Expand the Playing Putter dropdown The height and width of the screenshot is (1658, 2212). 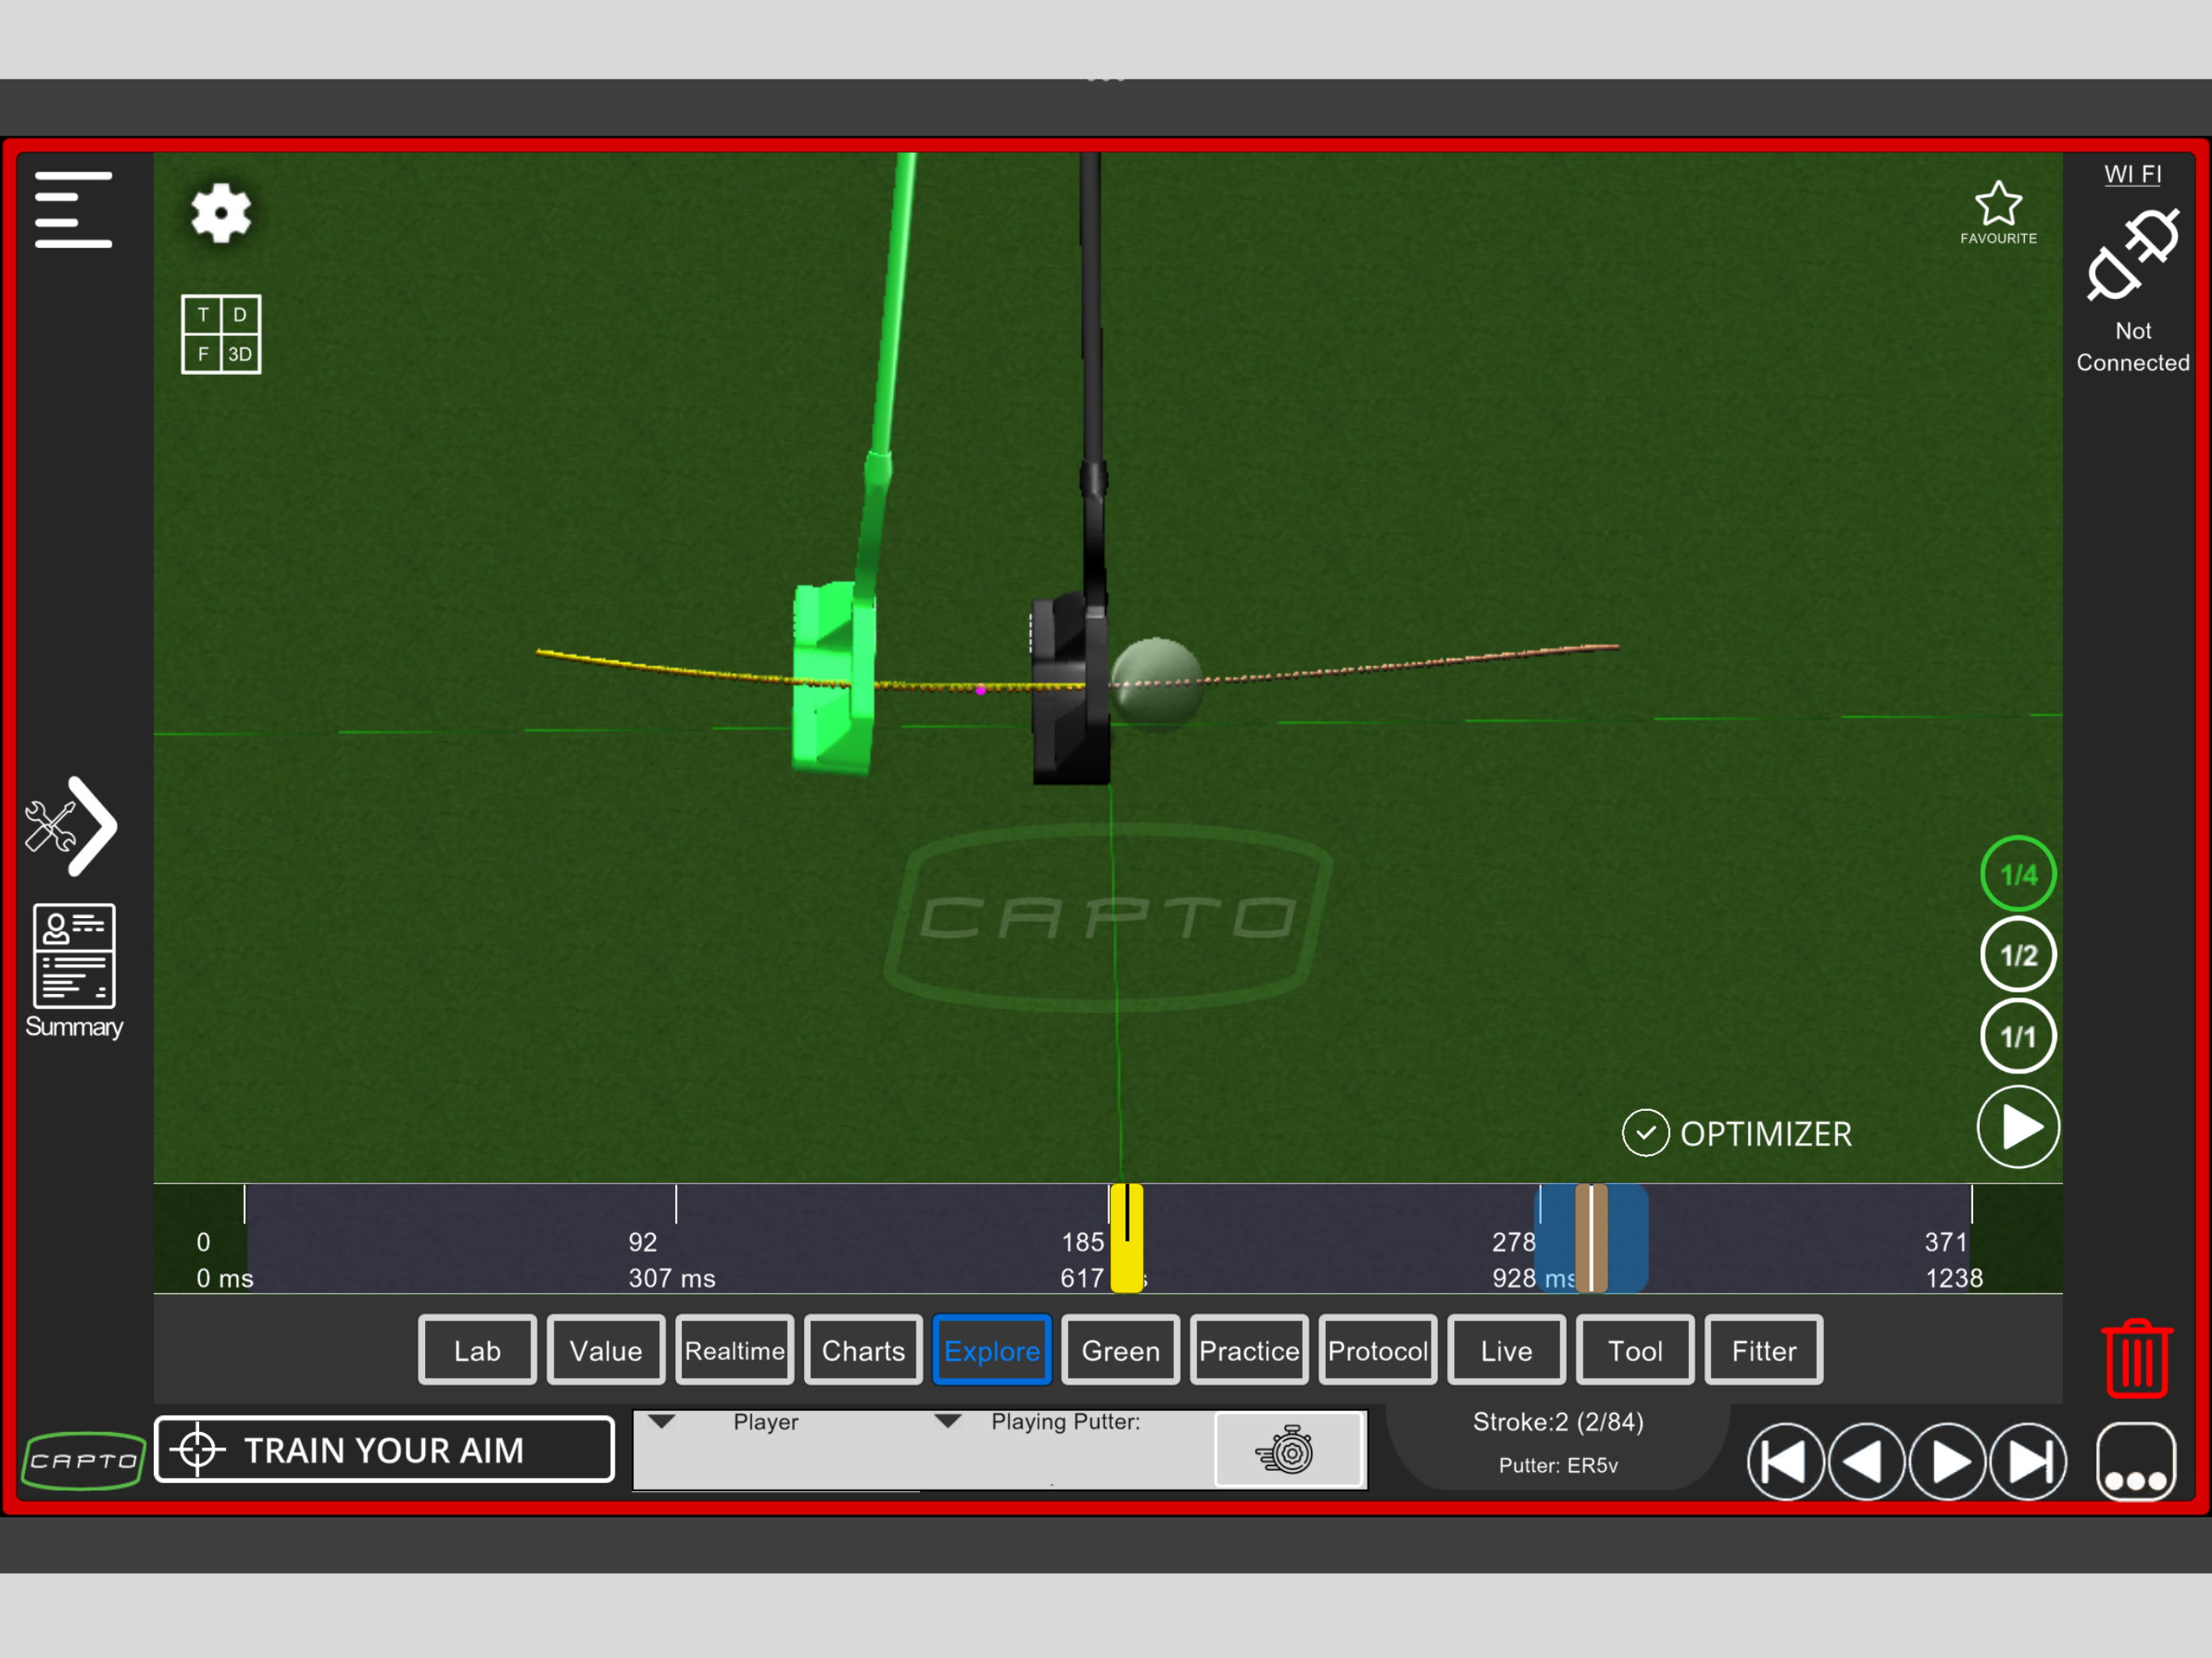click(x=948, y=1421)
